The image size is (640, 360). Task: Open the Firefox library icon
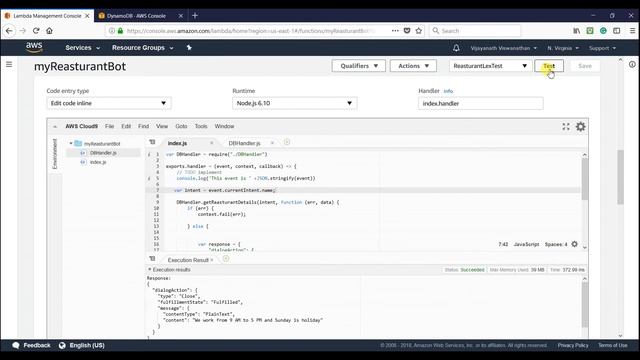point(576,31)
